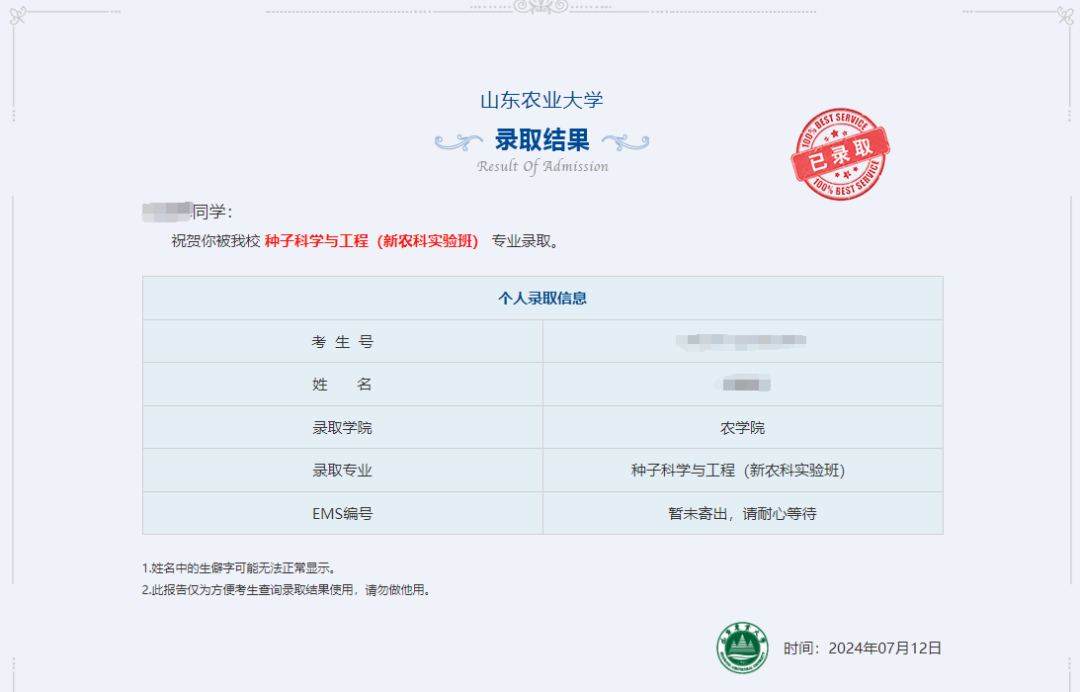Image resolution: width=1080 pixels, height=692 pixels.
Task: Select the 暂未寄出，请耐心等待 text
Action: [742, 514]
